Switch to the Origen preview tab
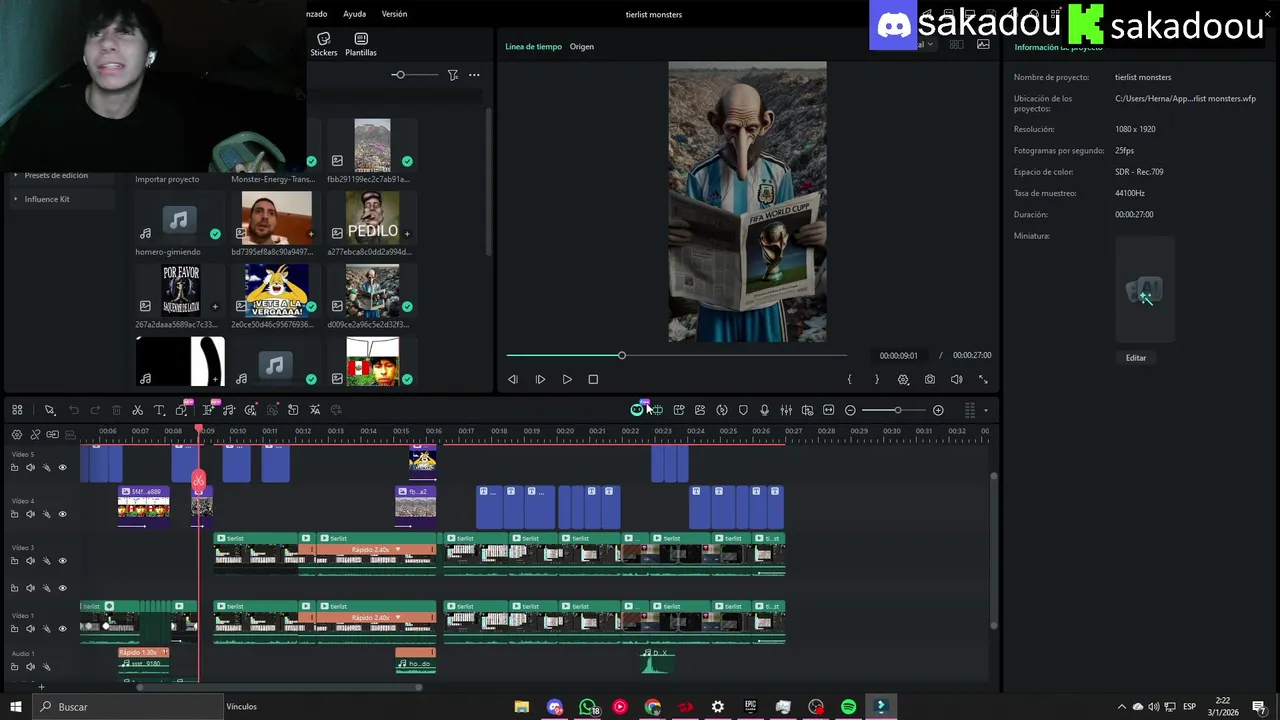Viewport: 1280px width, 720px height. pos(582,46)
